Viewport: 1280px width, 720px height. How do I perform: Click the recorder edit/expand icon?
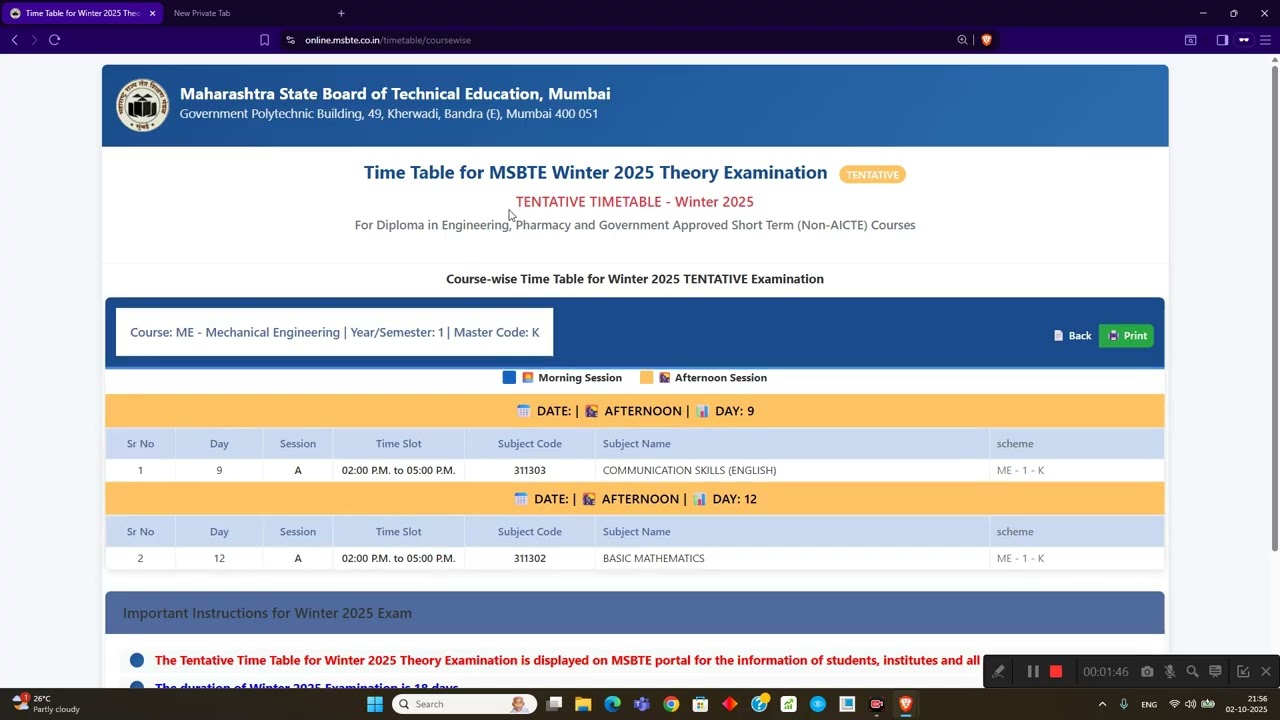pyautogui.click(x=1243, y=672)
